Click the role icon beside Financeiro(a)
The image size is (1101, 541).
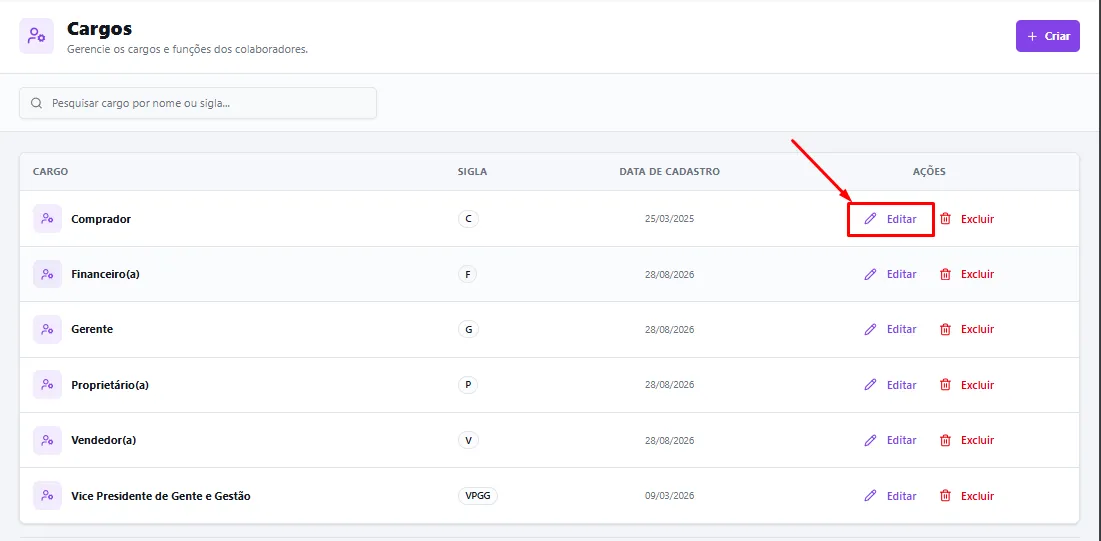click(x=47, y=274)
